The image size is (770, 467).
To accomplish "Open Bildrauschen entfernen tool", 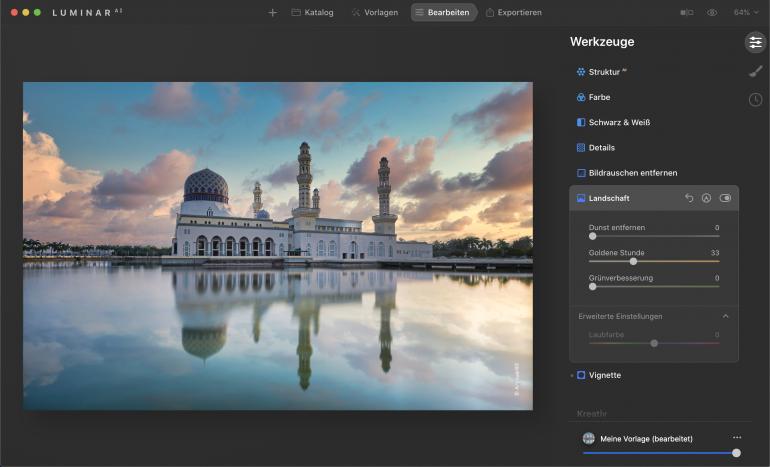I will tap(627, 173).
